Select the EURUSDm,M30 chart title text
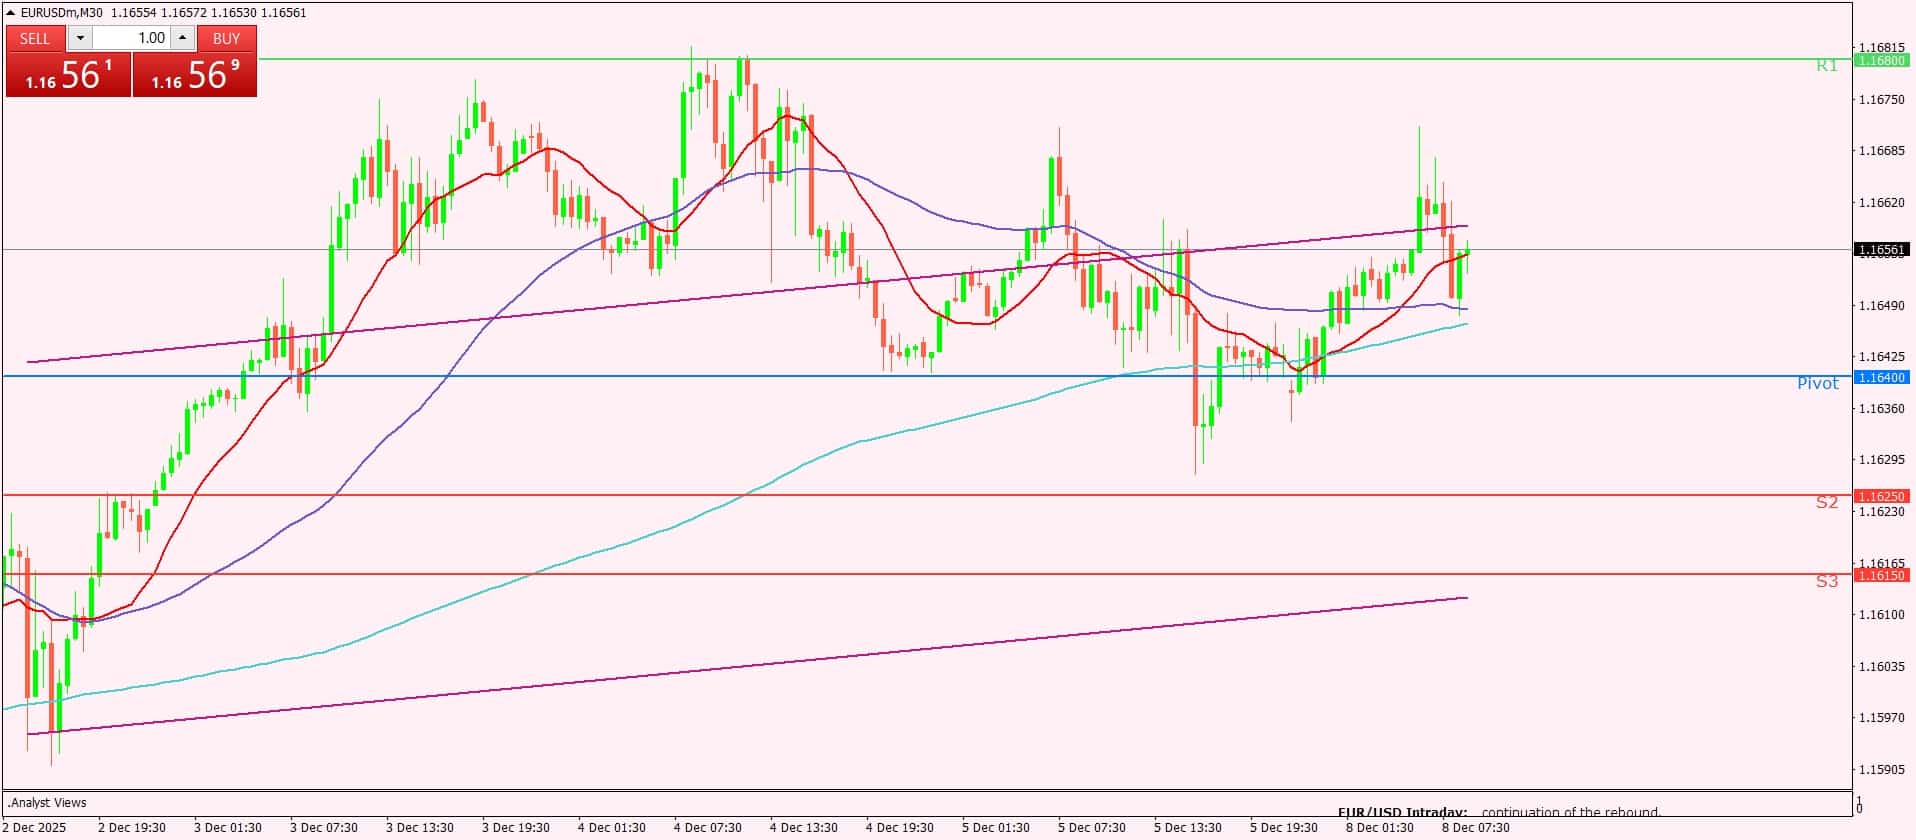The width and height of the screenshot is (1916, 840). pos(61,13)
